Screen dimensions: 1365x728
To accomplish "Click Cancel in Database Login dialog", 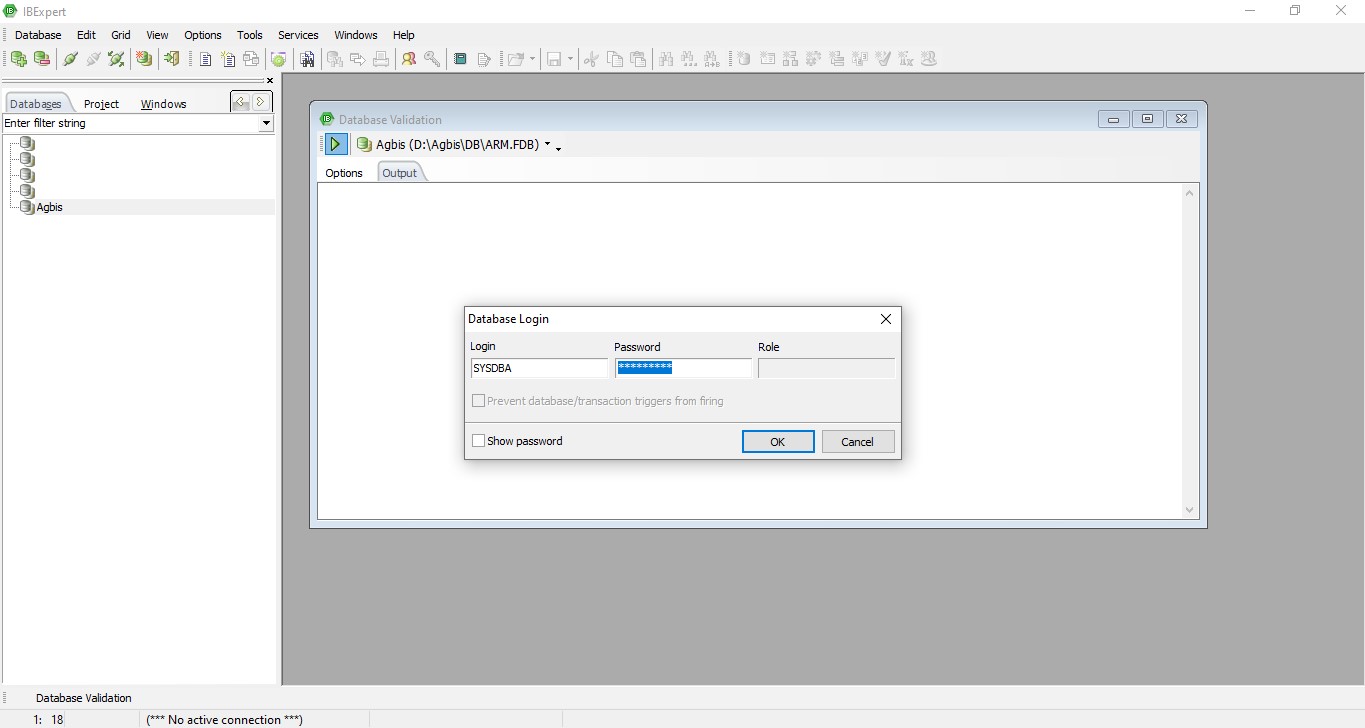I will pyautogui.click(x=858, y=442).
